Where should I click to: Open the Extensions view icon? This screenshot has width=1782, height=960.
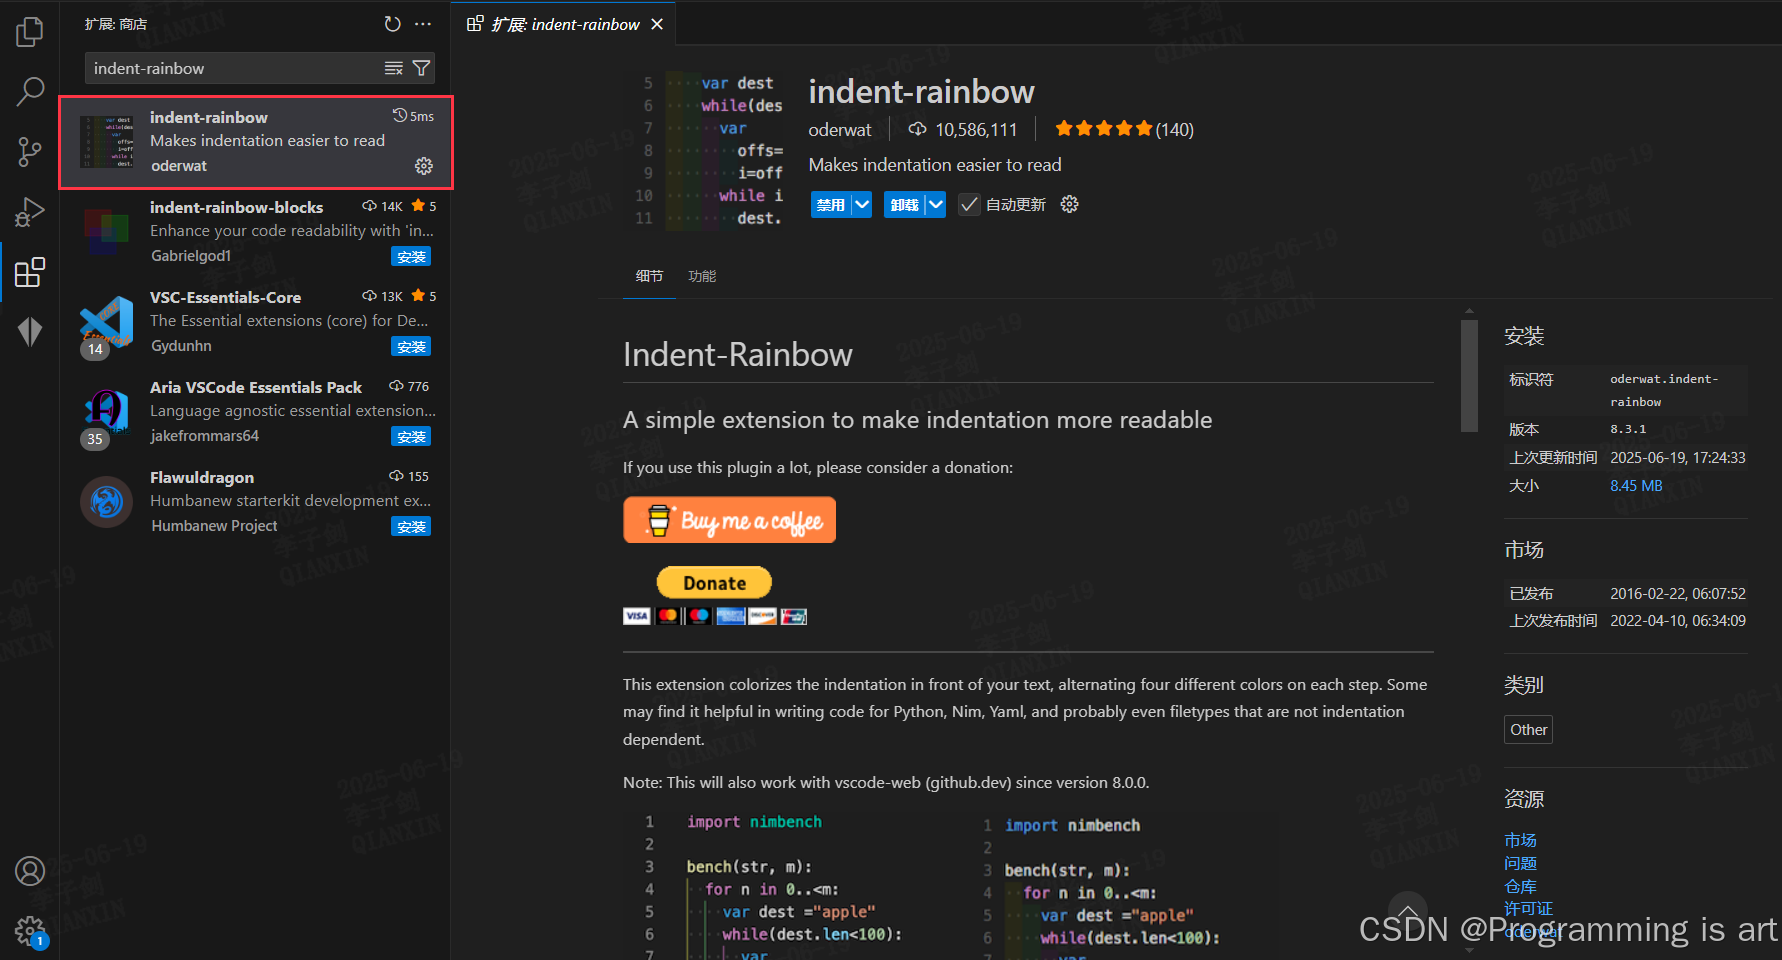pyautogui.click(x=30, y=272)
